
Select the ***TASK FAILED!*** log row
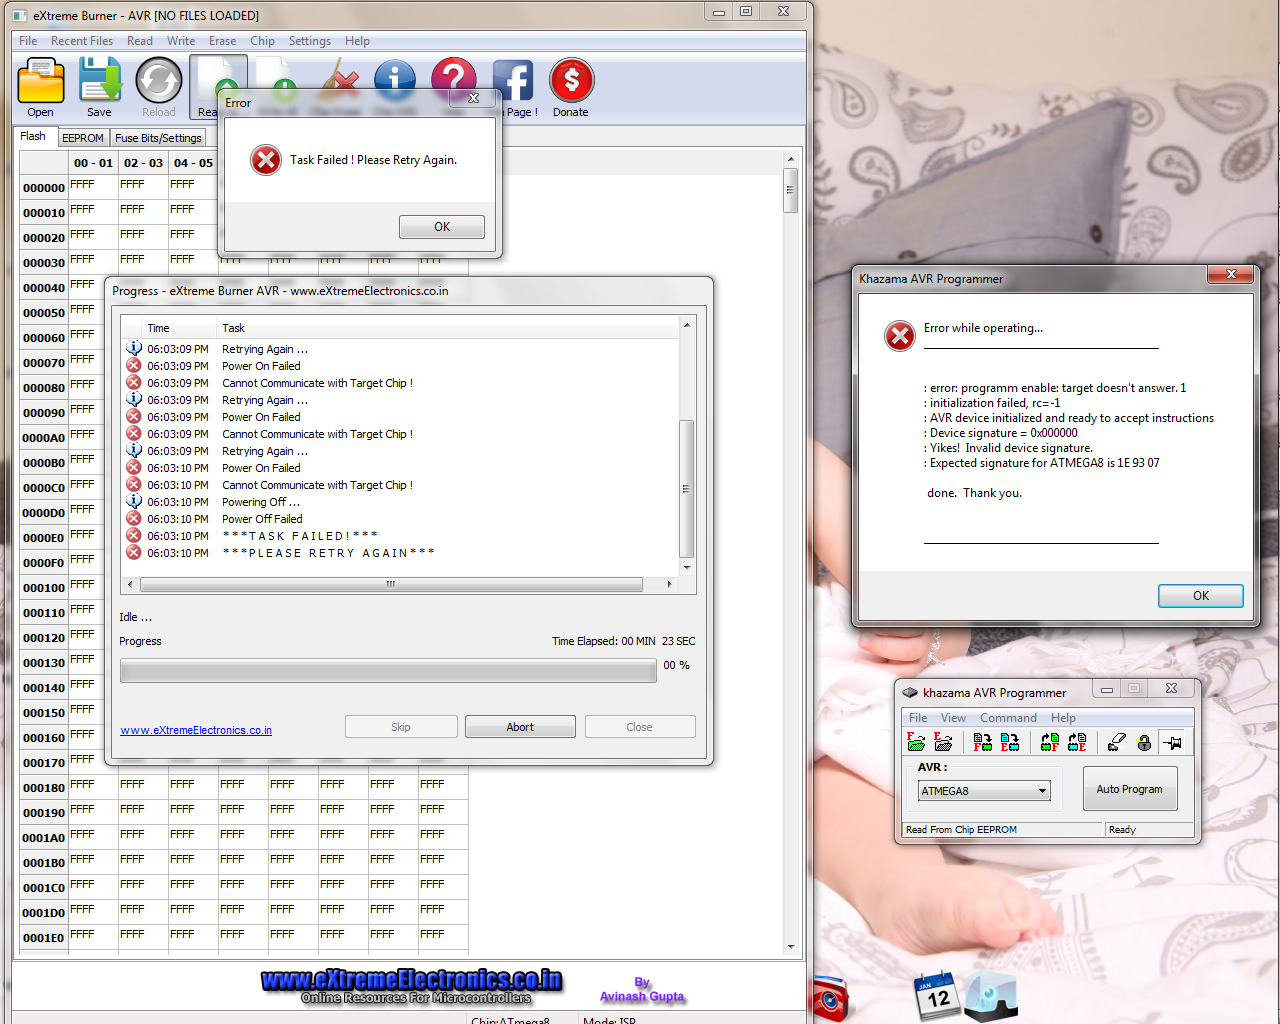[400, 536]
